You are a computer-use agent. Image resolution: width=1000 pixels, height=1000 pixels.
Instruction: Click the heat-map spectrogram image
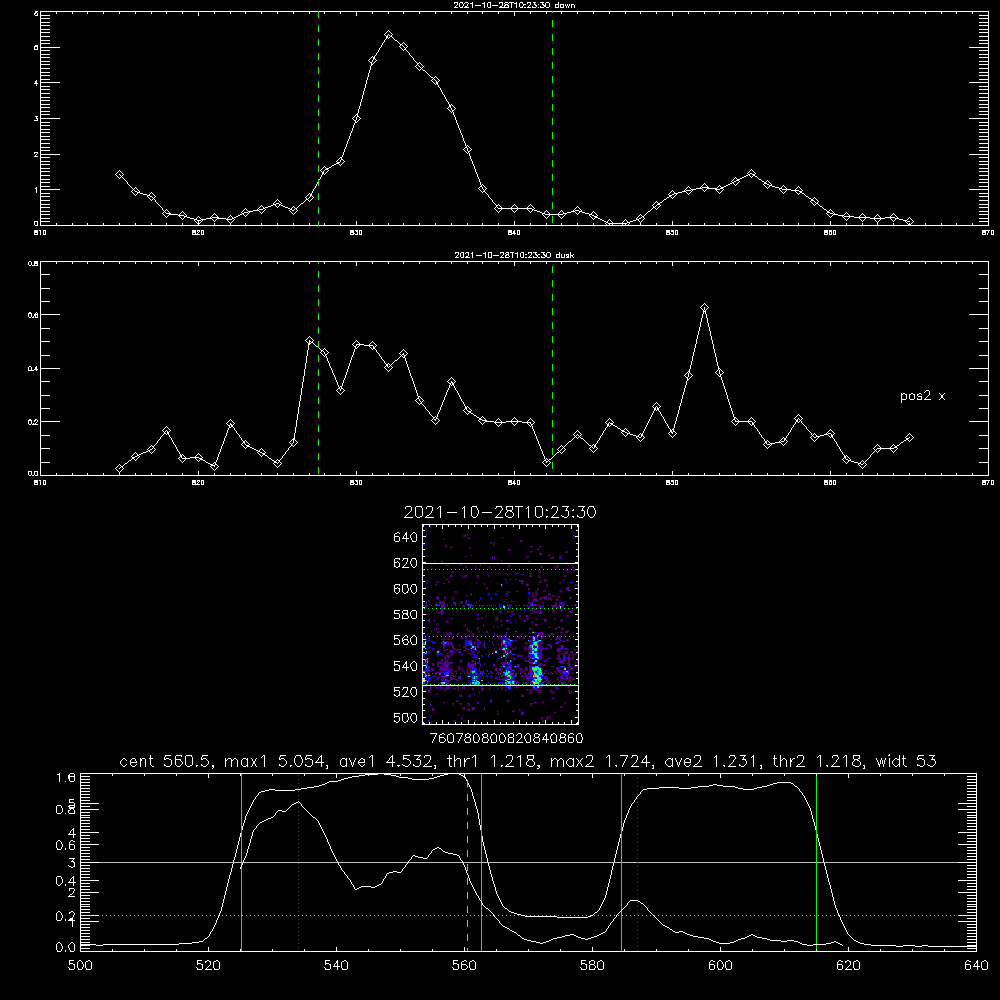point(500,624)
